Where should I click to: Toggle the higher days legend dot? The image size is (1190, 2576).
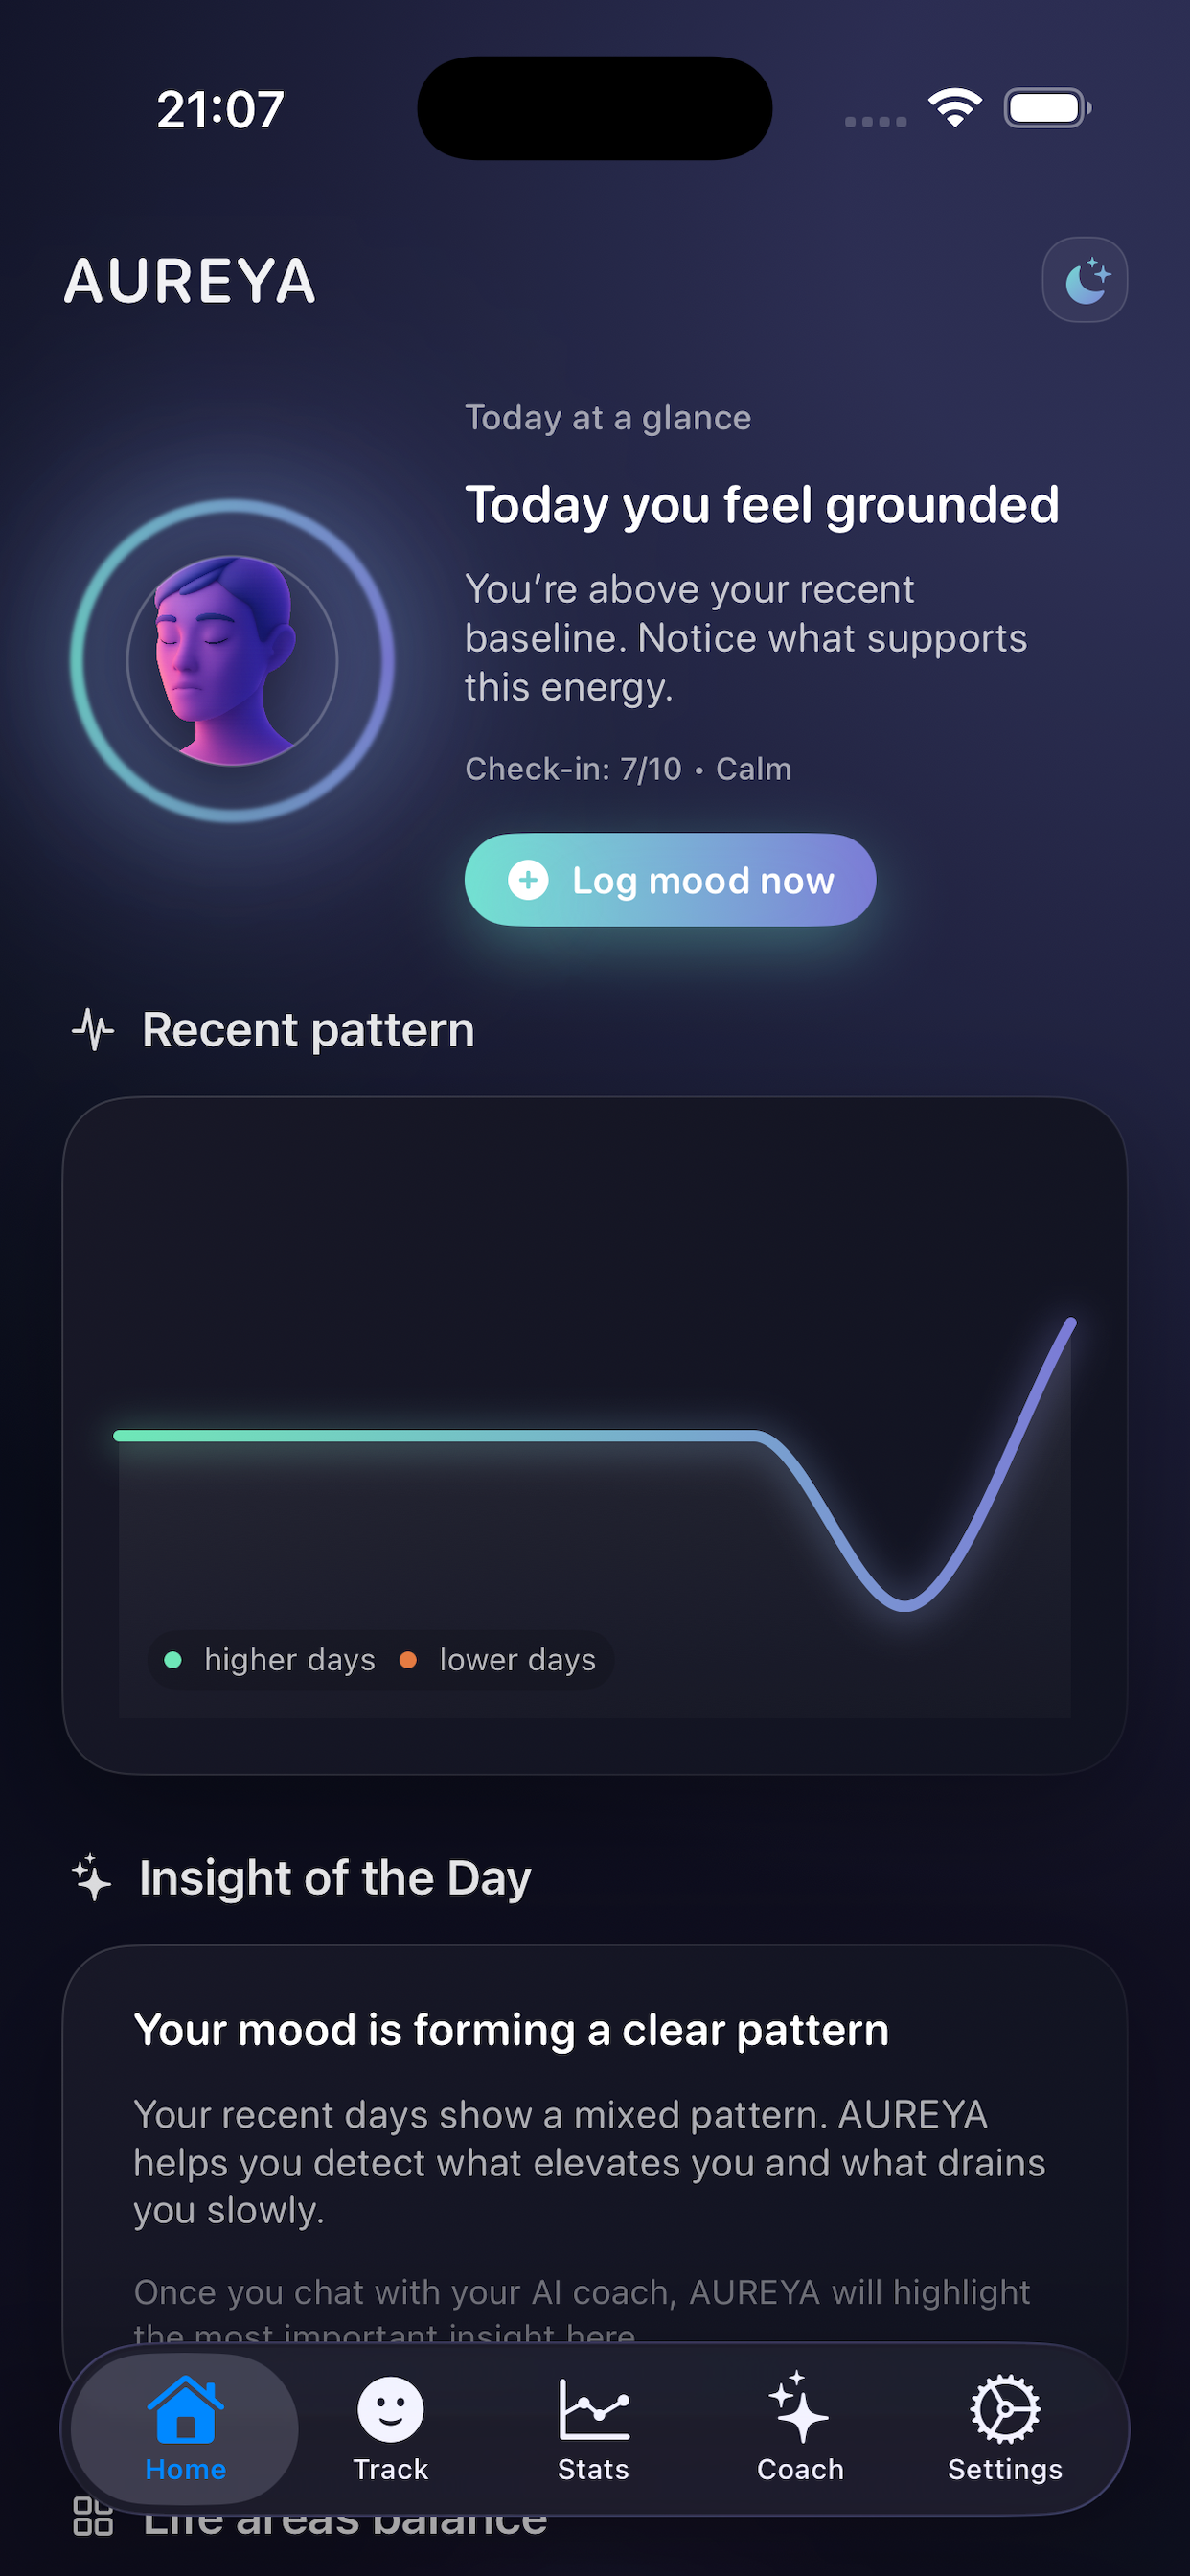[x=173, y=1659]
